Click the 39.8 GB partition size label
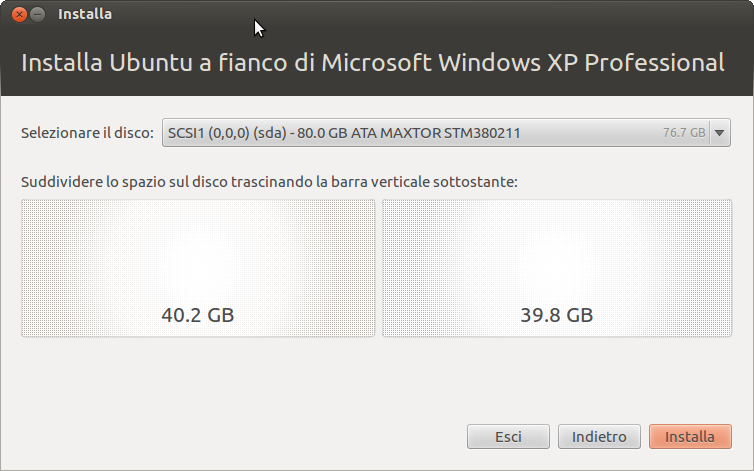This screenshot has width=754, height=471. click(556, 315)
